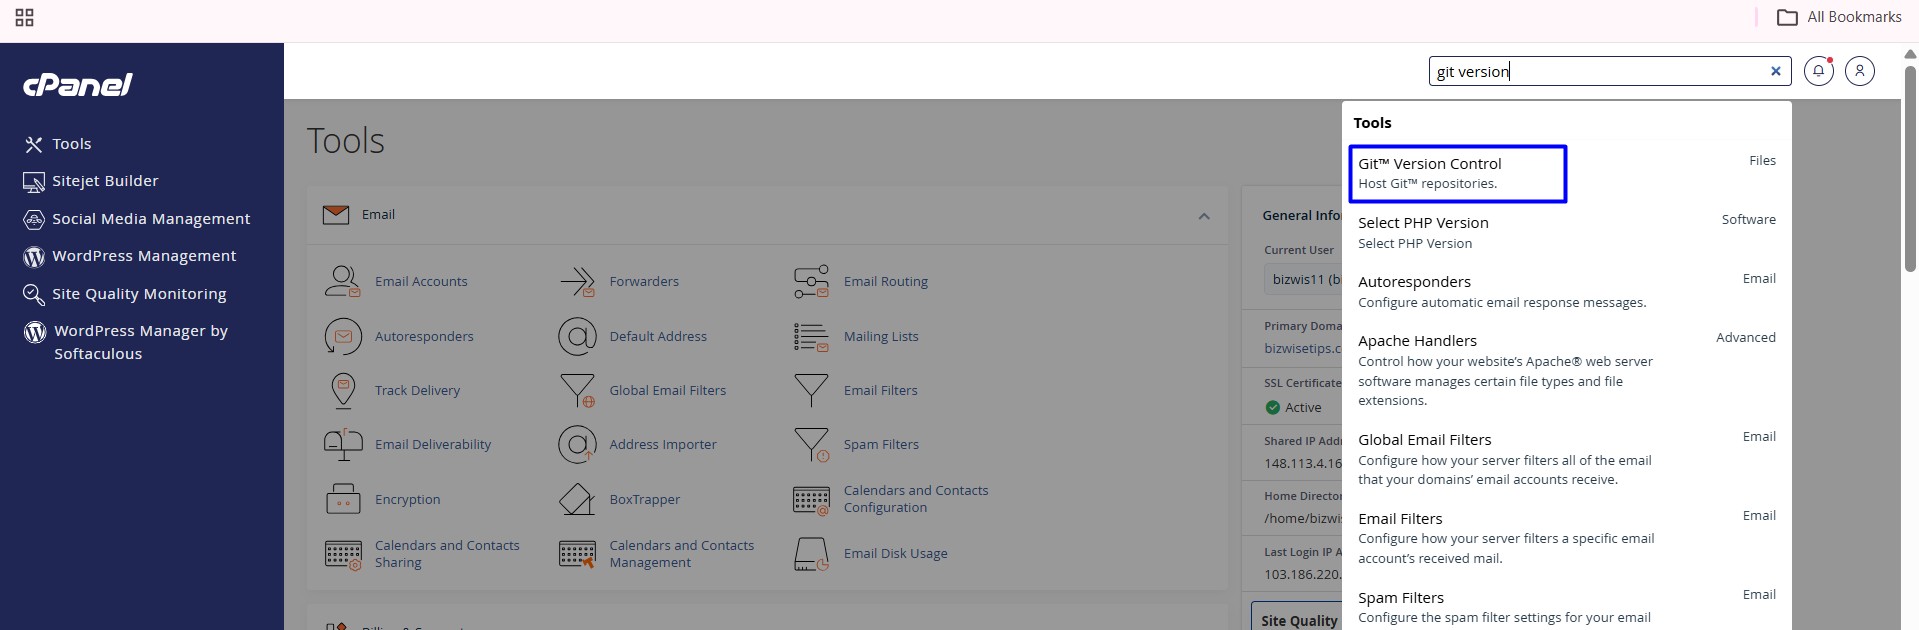Click the Encryption lock icon
Image resolution: width=1919 pixels, height=630 pixels.
coord(342,499)
